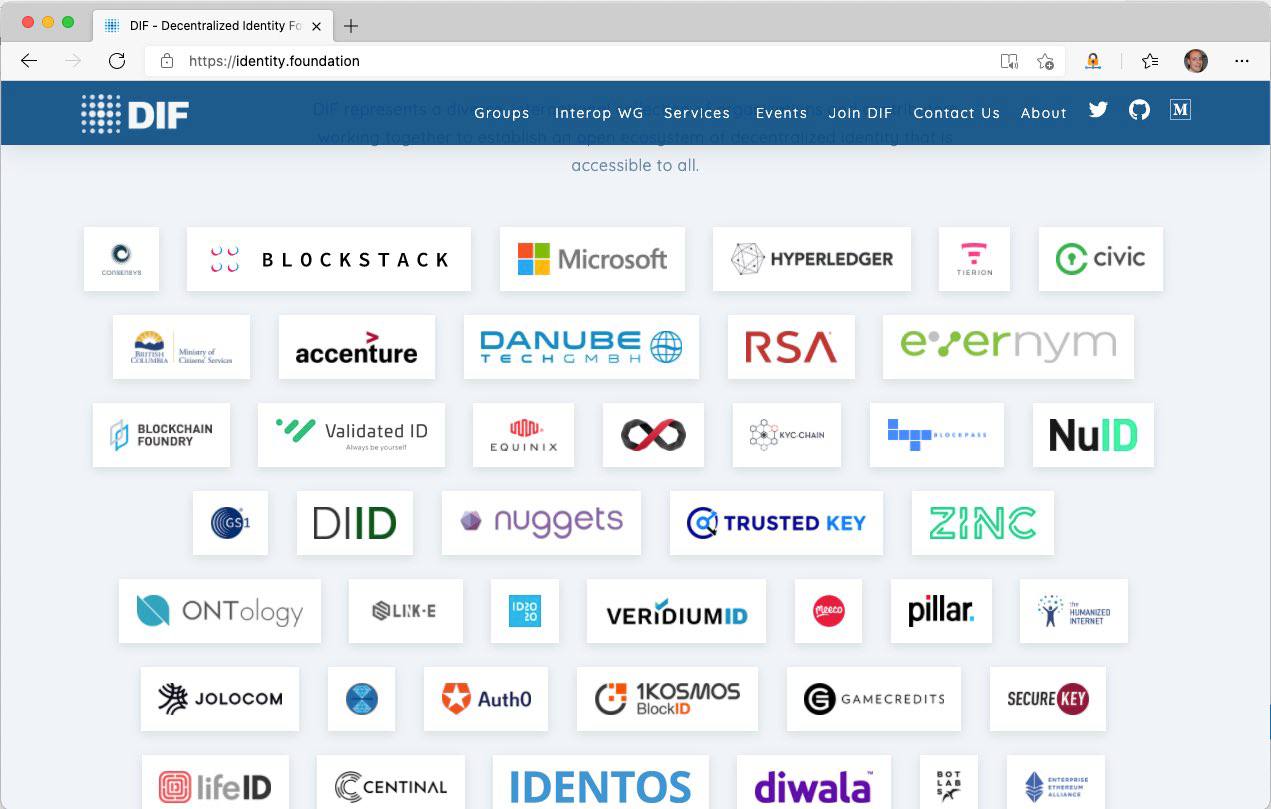Close the DIF browser tab
Screen dimensions: 1271x809
pos(316,26)
